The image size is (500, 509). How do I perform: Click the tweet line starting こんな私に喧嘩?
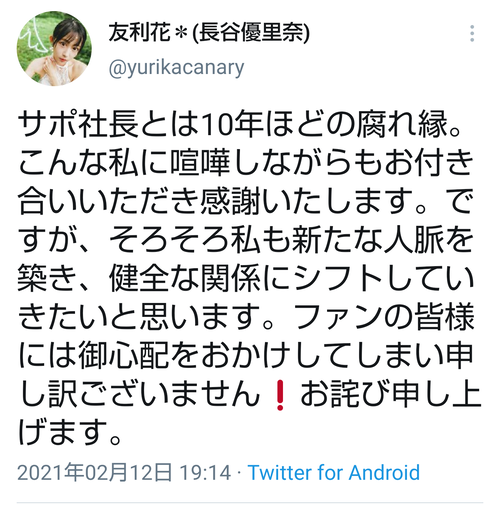[246, 163]
